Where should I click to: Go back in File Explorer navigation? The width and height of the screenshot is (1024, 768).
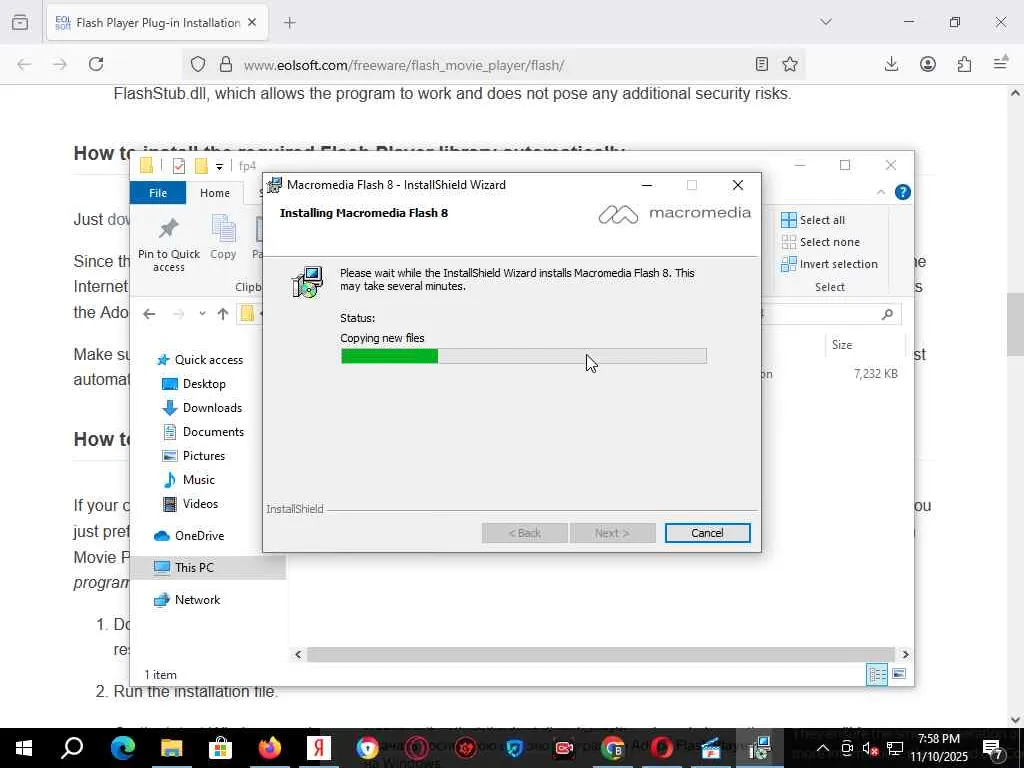pyautogui.click(x=149, y=314)
